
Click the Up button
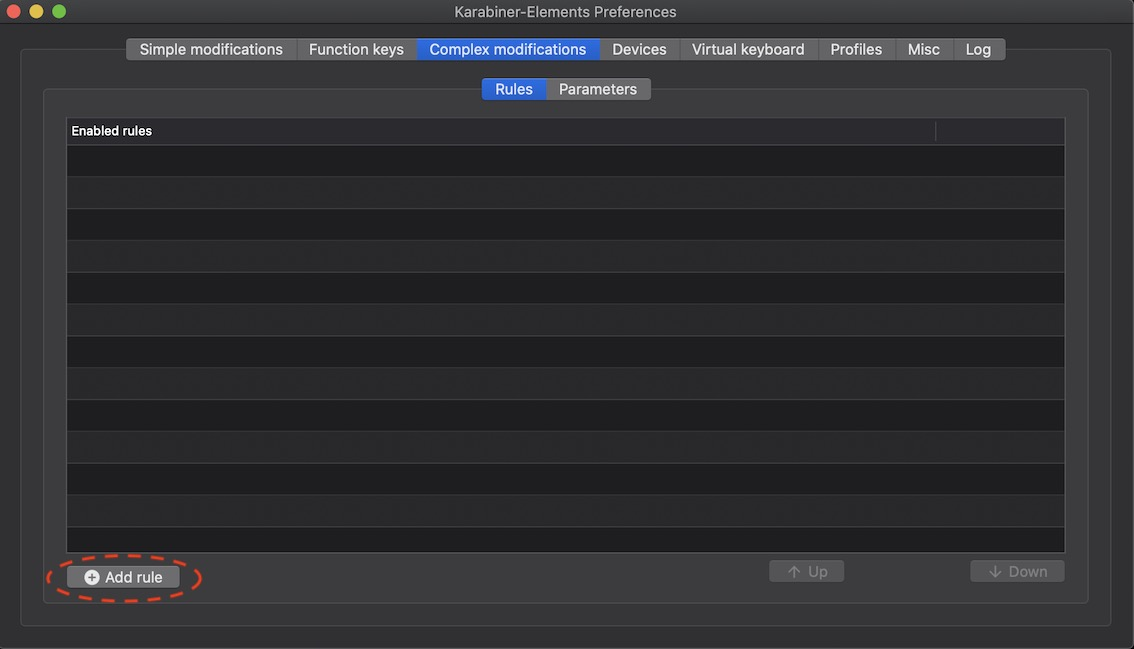click(806, 571)
